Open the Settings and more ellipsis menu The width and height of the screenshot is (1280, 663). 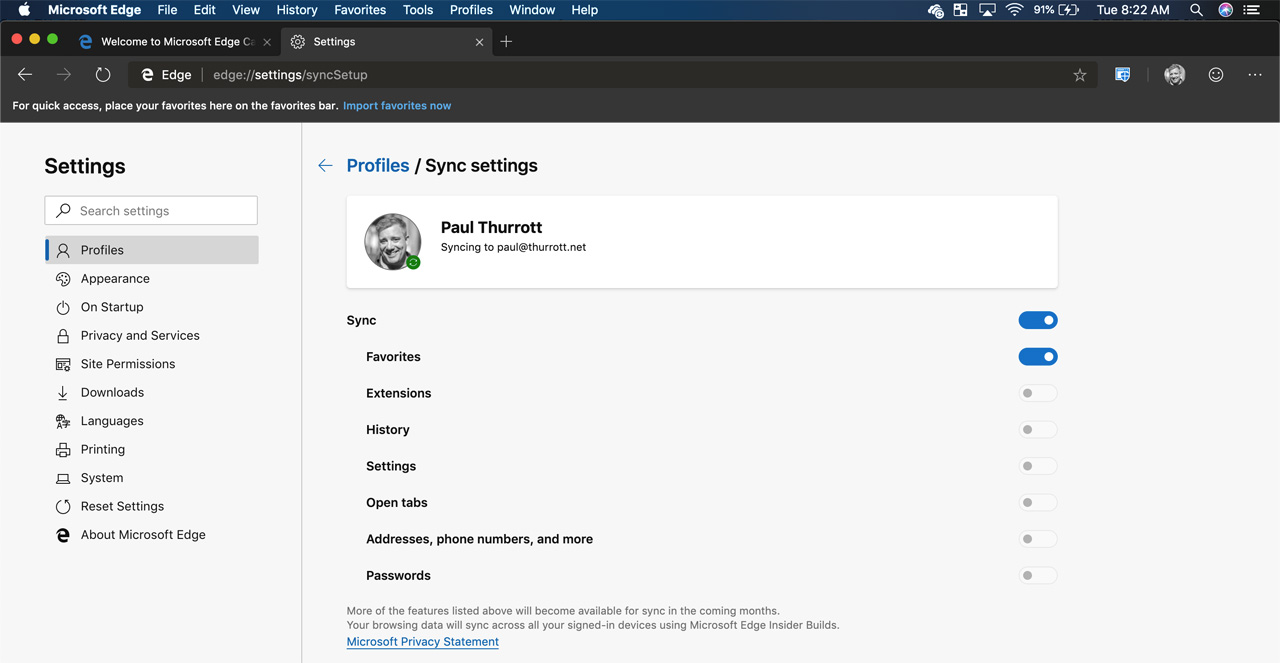(x=1255, y=75)
